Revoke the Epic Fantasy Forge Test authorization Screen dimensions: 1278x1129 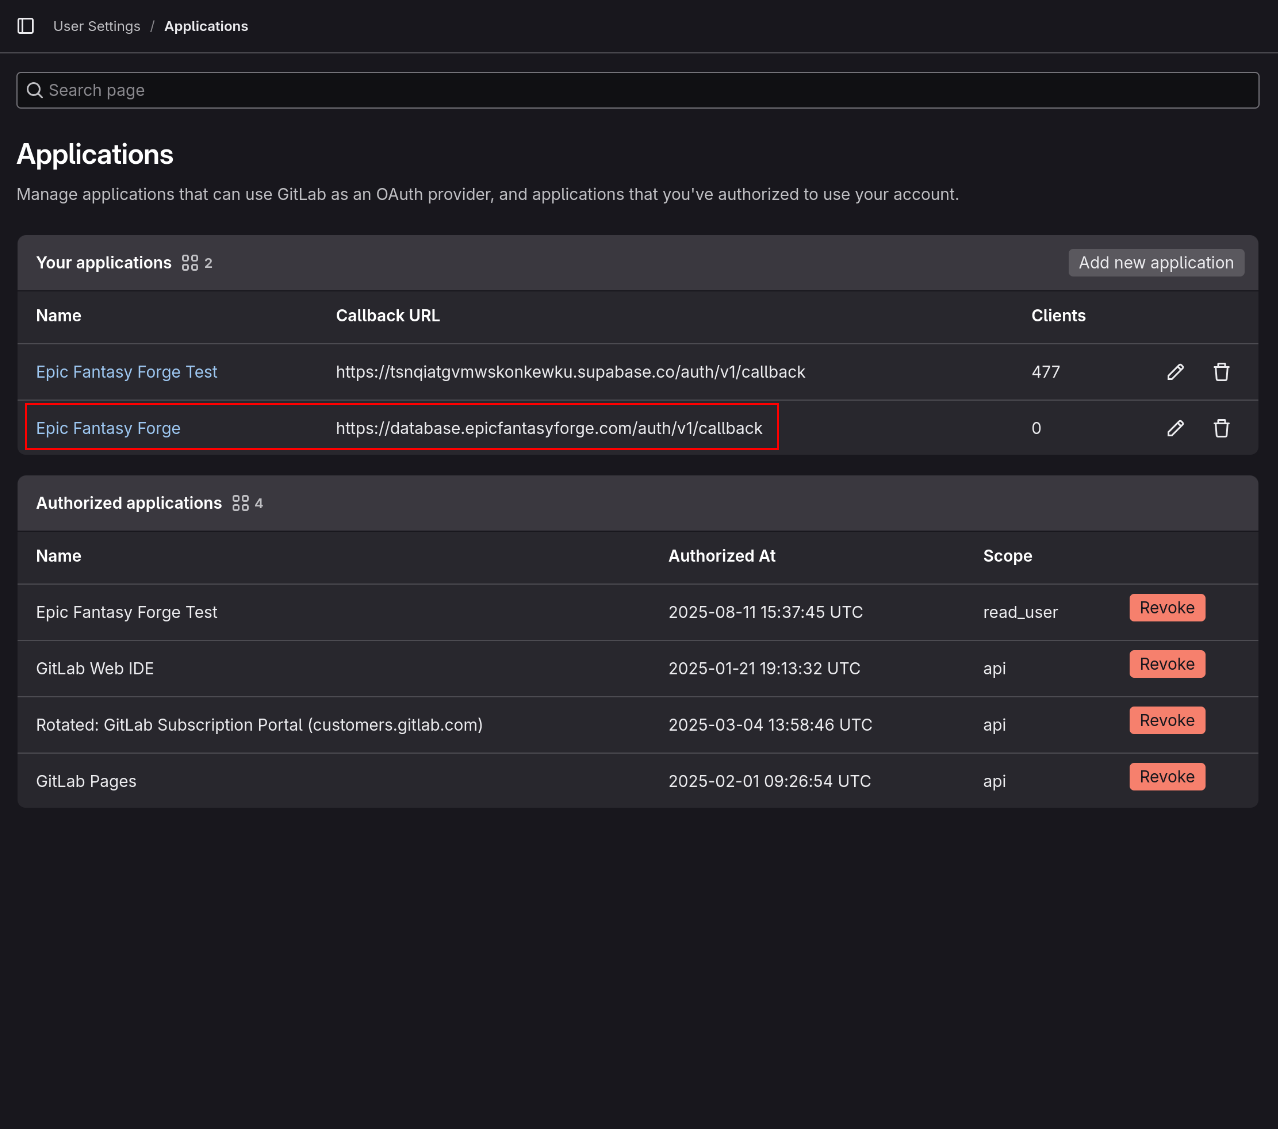point(1167,607)
